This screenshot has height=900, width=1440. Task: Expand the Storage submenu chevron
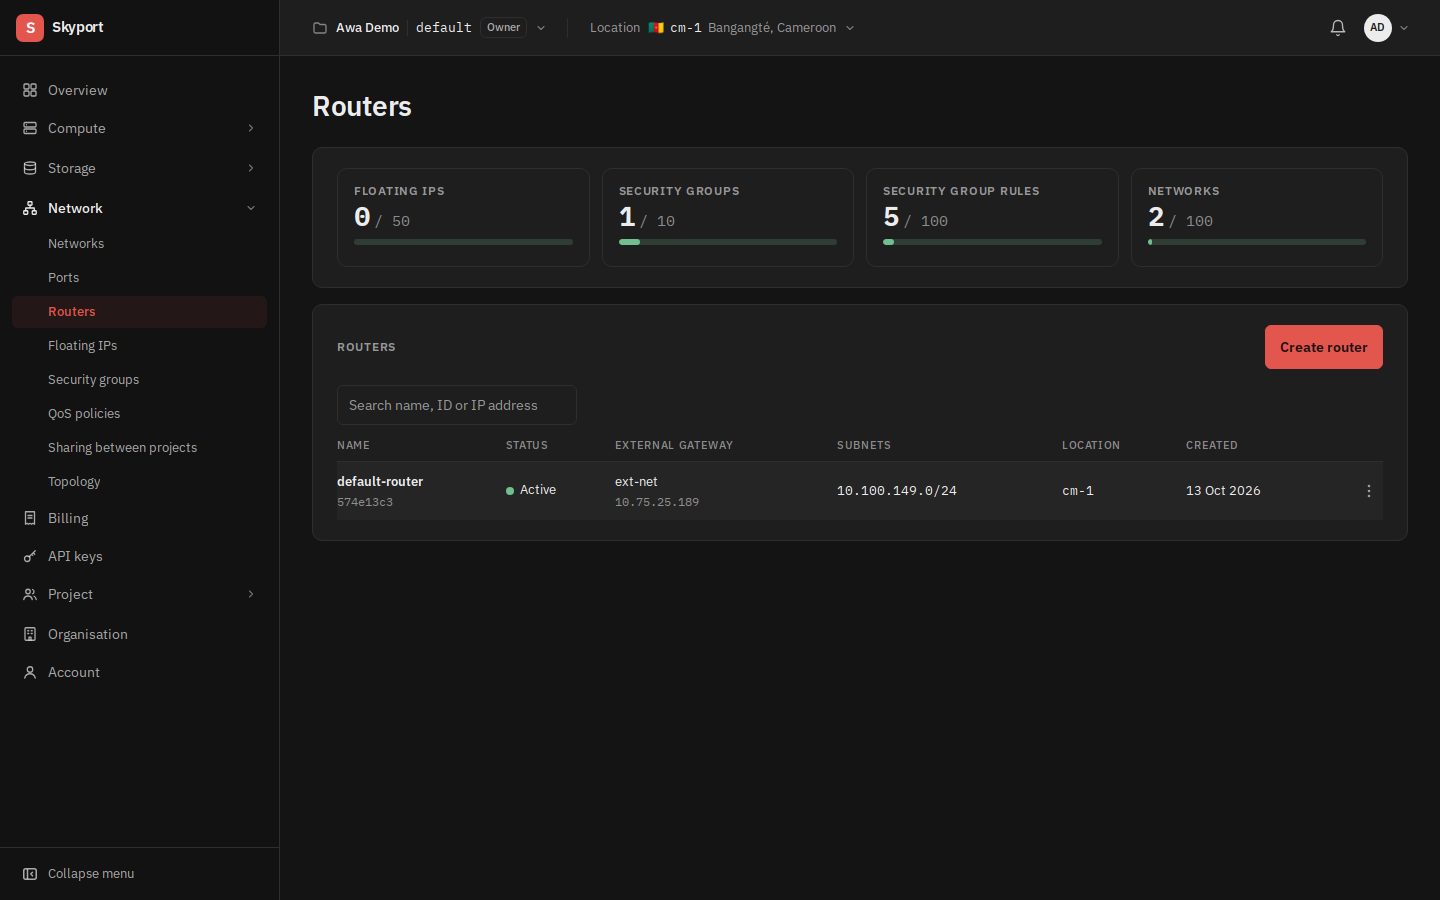pos(251,168)
